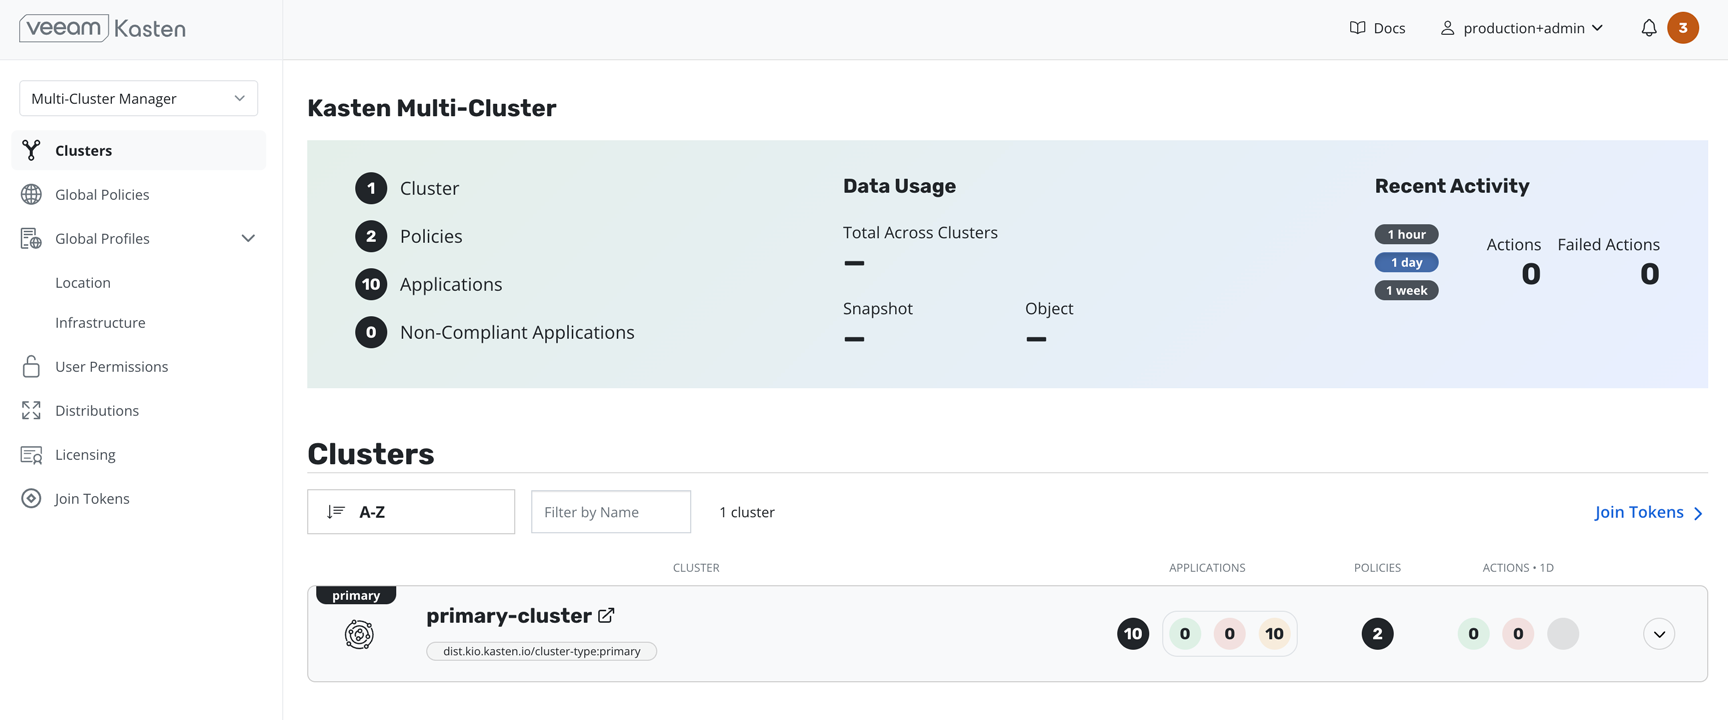Select the 1 day activity range
The image size is (1728, 720).
1406,262
